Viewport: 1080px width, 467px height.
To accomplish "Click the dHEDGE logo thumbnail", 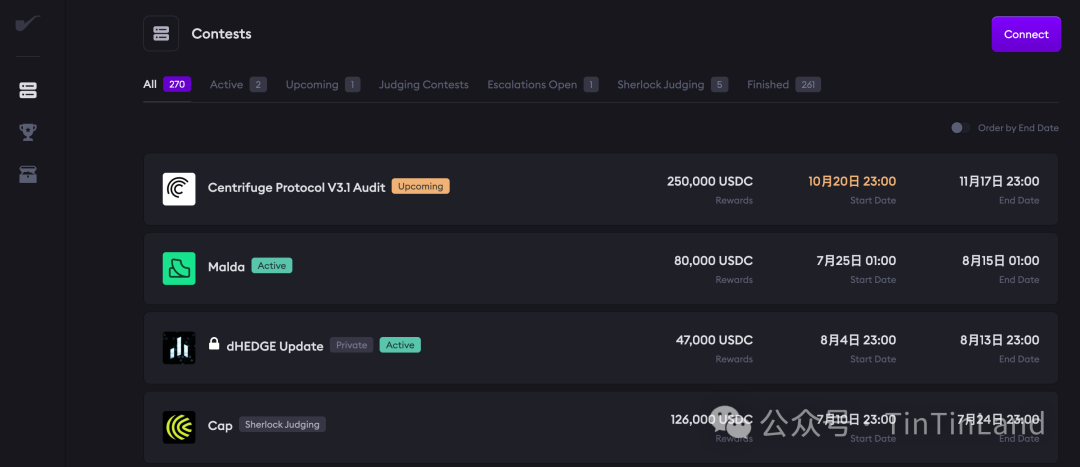I will [179, 348].
